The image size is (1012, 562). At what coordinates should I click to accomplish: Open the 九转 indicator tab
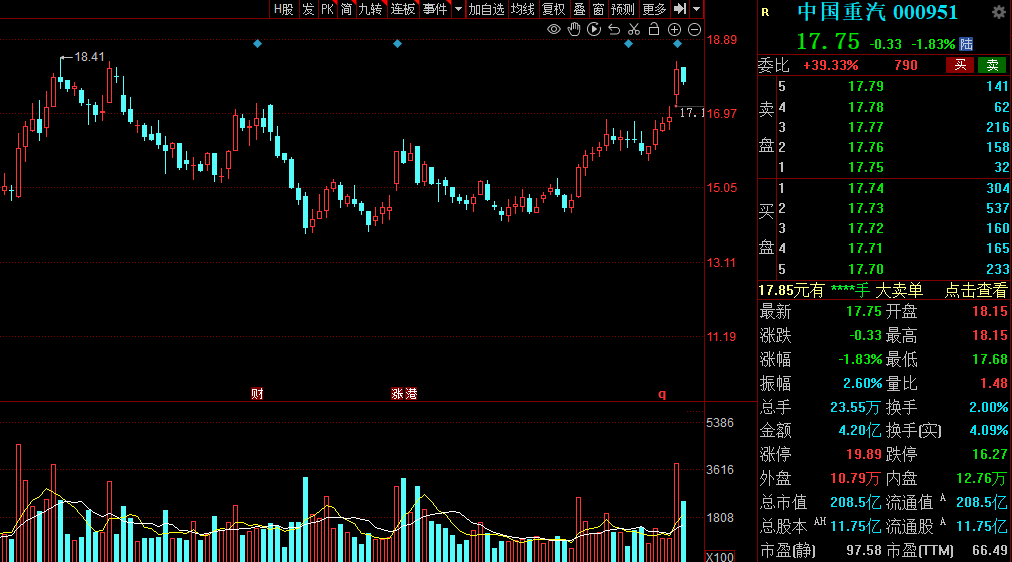(370, 9)
